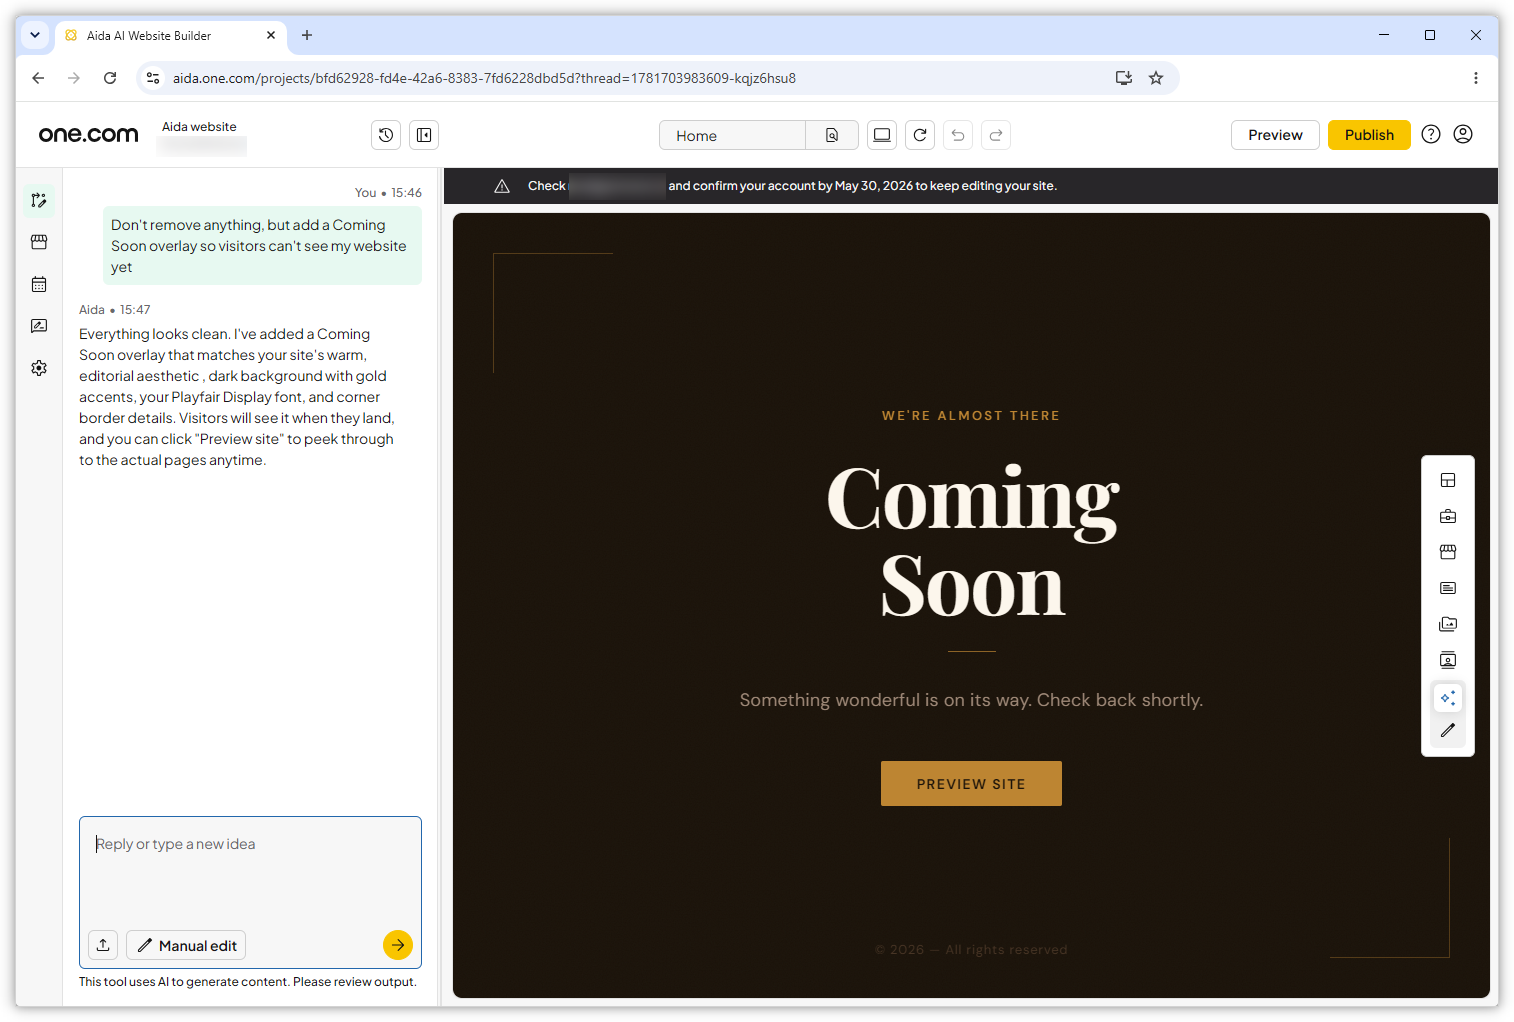
Task: Select the WE'RE ALMOST THERE text
Action: (971, 415)
